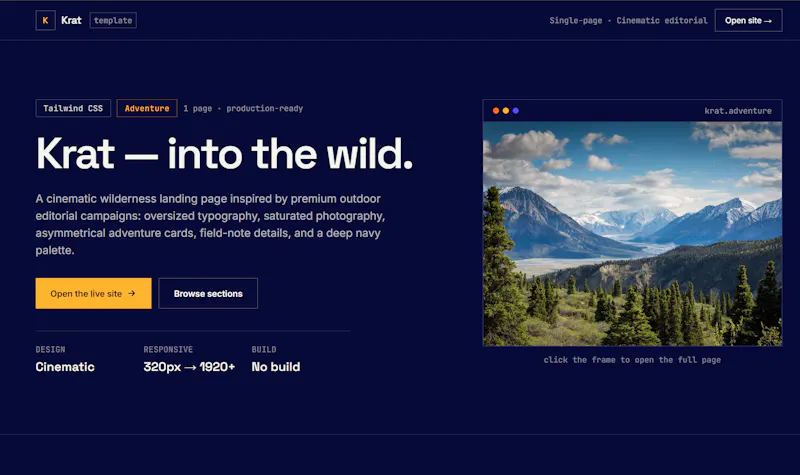
Task: Click the template badge beside Krat
Action: pos(113,20)
